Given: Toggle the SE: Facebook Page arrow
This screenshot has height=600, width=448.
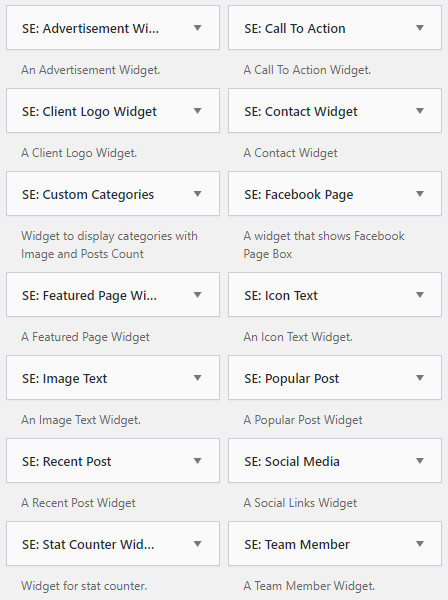Looking at the screenshot, I should tap(420, 194).
